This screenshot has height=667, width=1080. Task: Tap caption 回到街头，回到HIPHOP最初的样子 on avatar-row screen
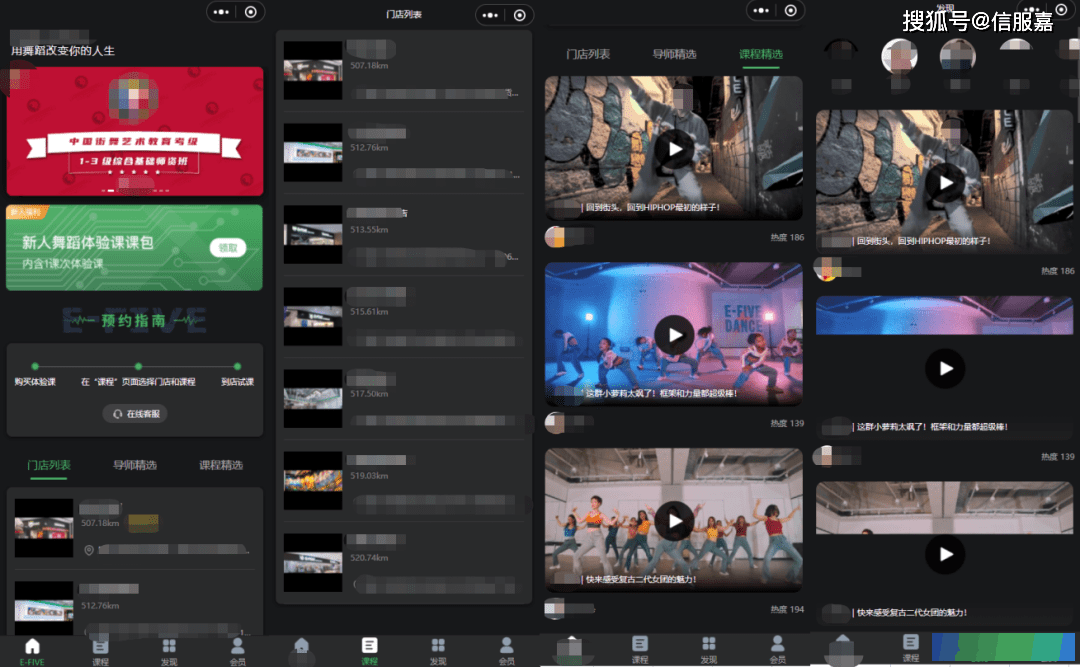[924, 241]
